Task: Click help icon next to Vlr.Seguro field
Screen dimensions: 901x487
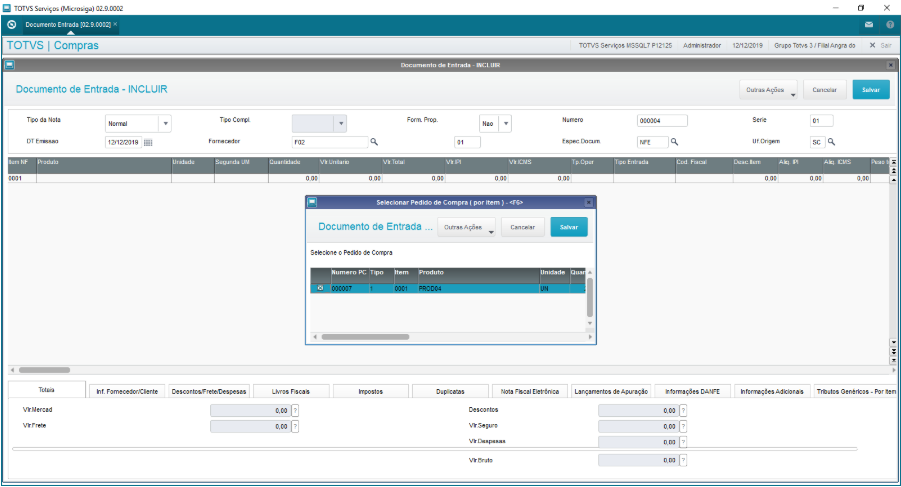Action: click(x=683, y=426)
